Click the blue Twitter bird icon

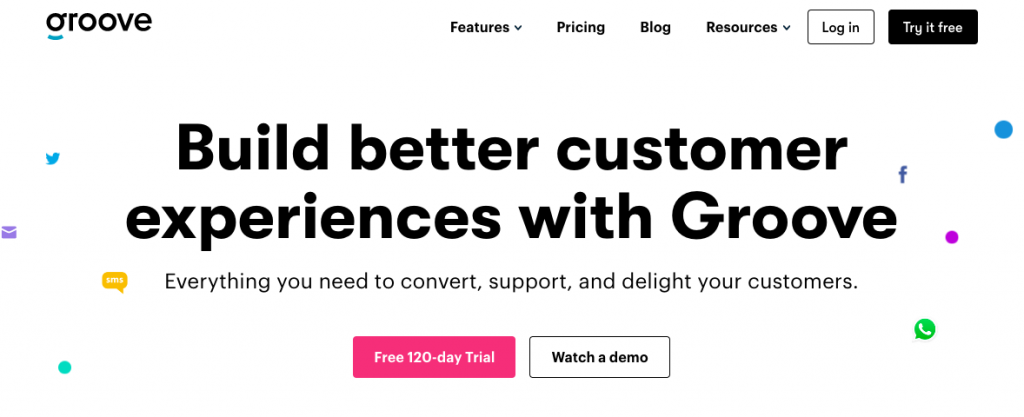[53, 158]
